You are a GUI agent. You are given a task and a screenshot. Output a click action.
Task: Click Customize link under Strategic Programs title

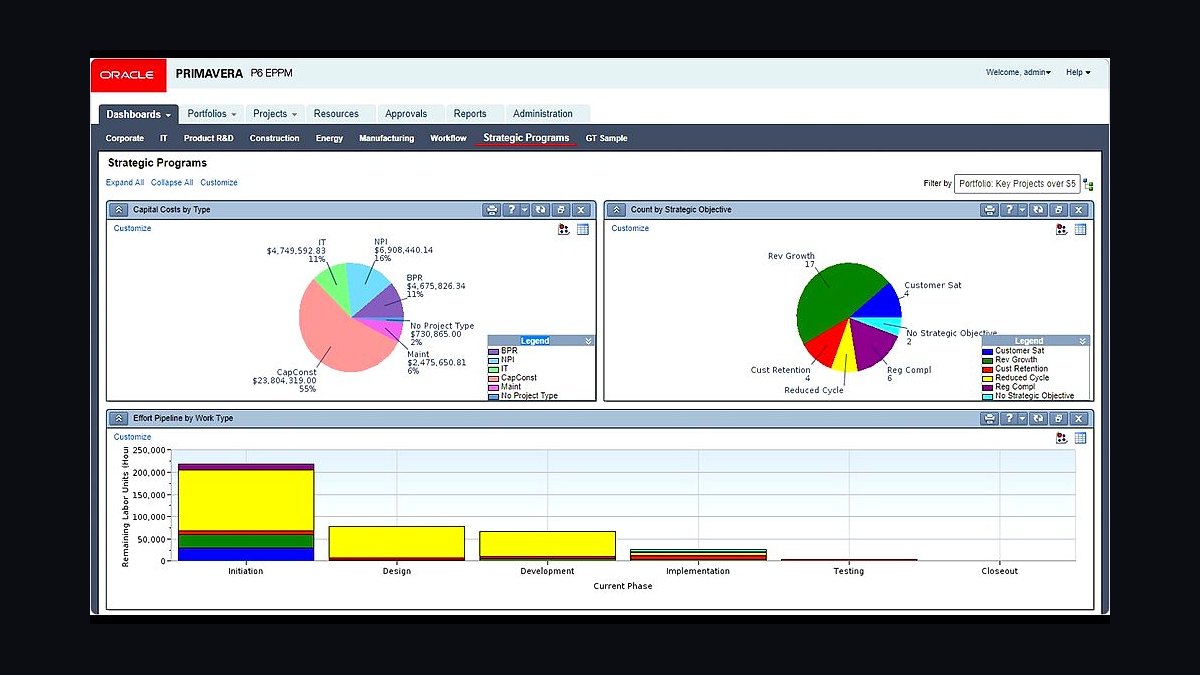219,183
